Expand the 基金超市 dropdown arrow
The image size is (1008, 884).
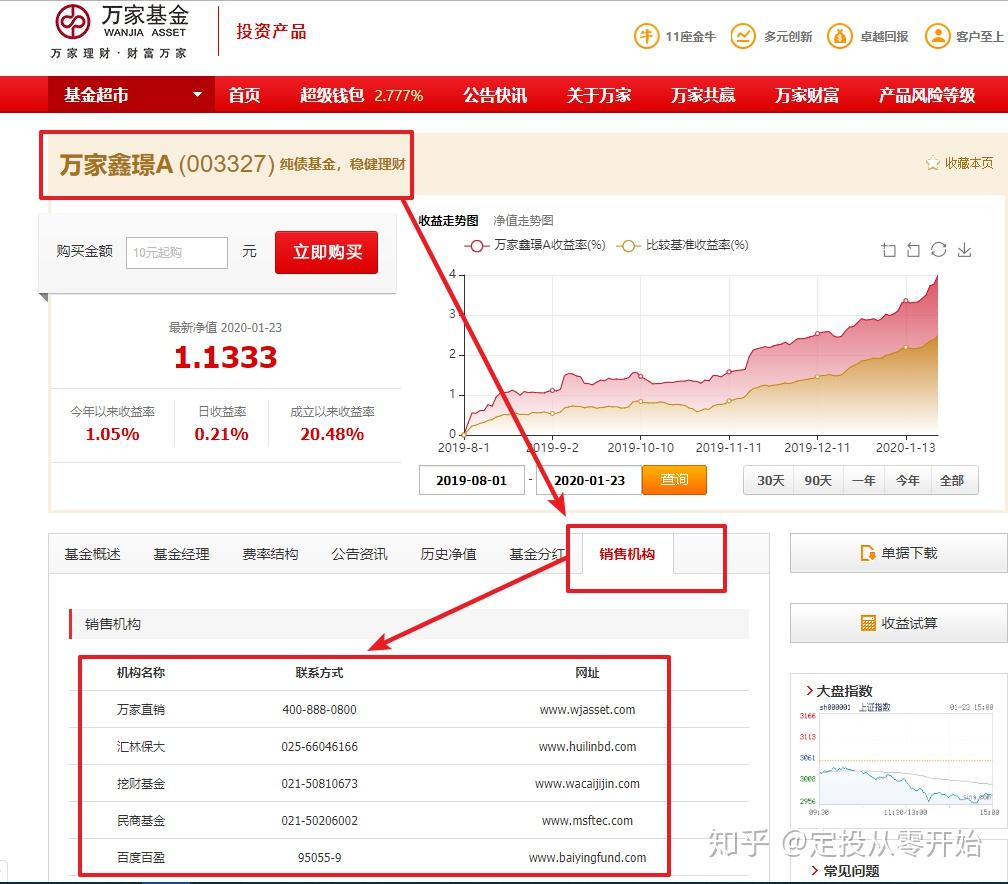pos(197,95)
